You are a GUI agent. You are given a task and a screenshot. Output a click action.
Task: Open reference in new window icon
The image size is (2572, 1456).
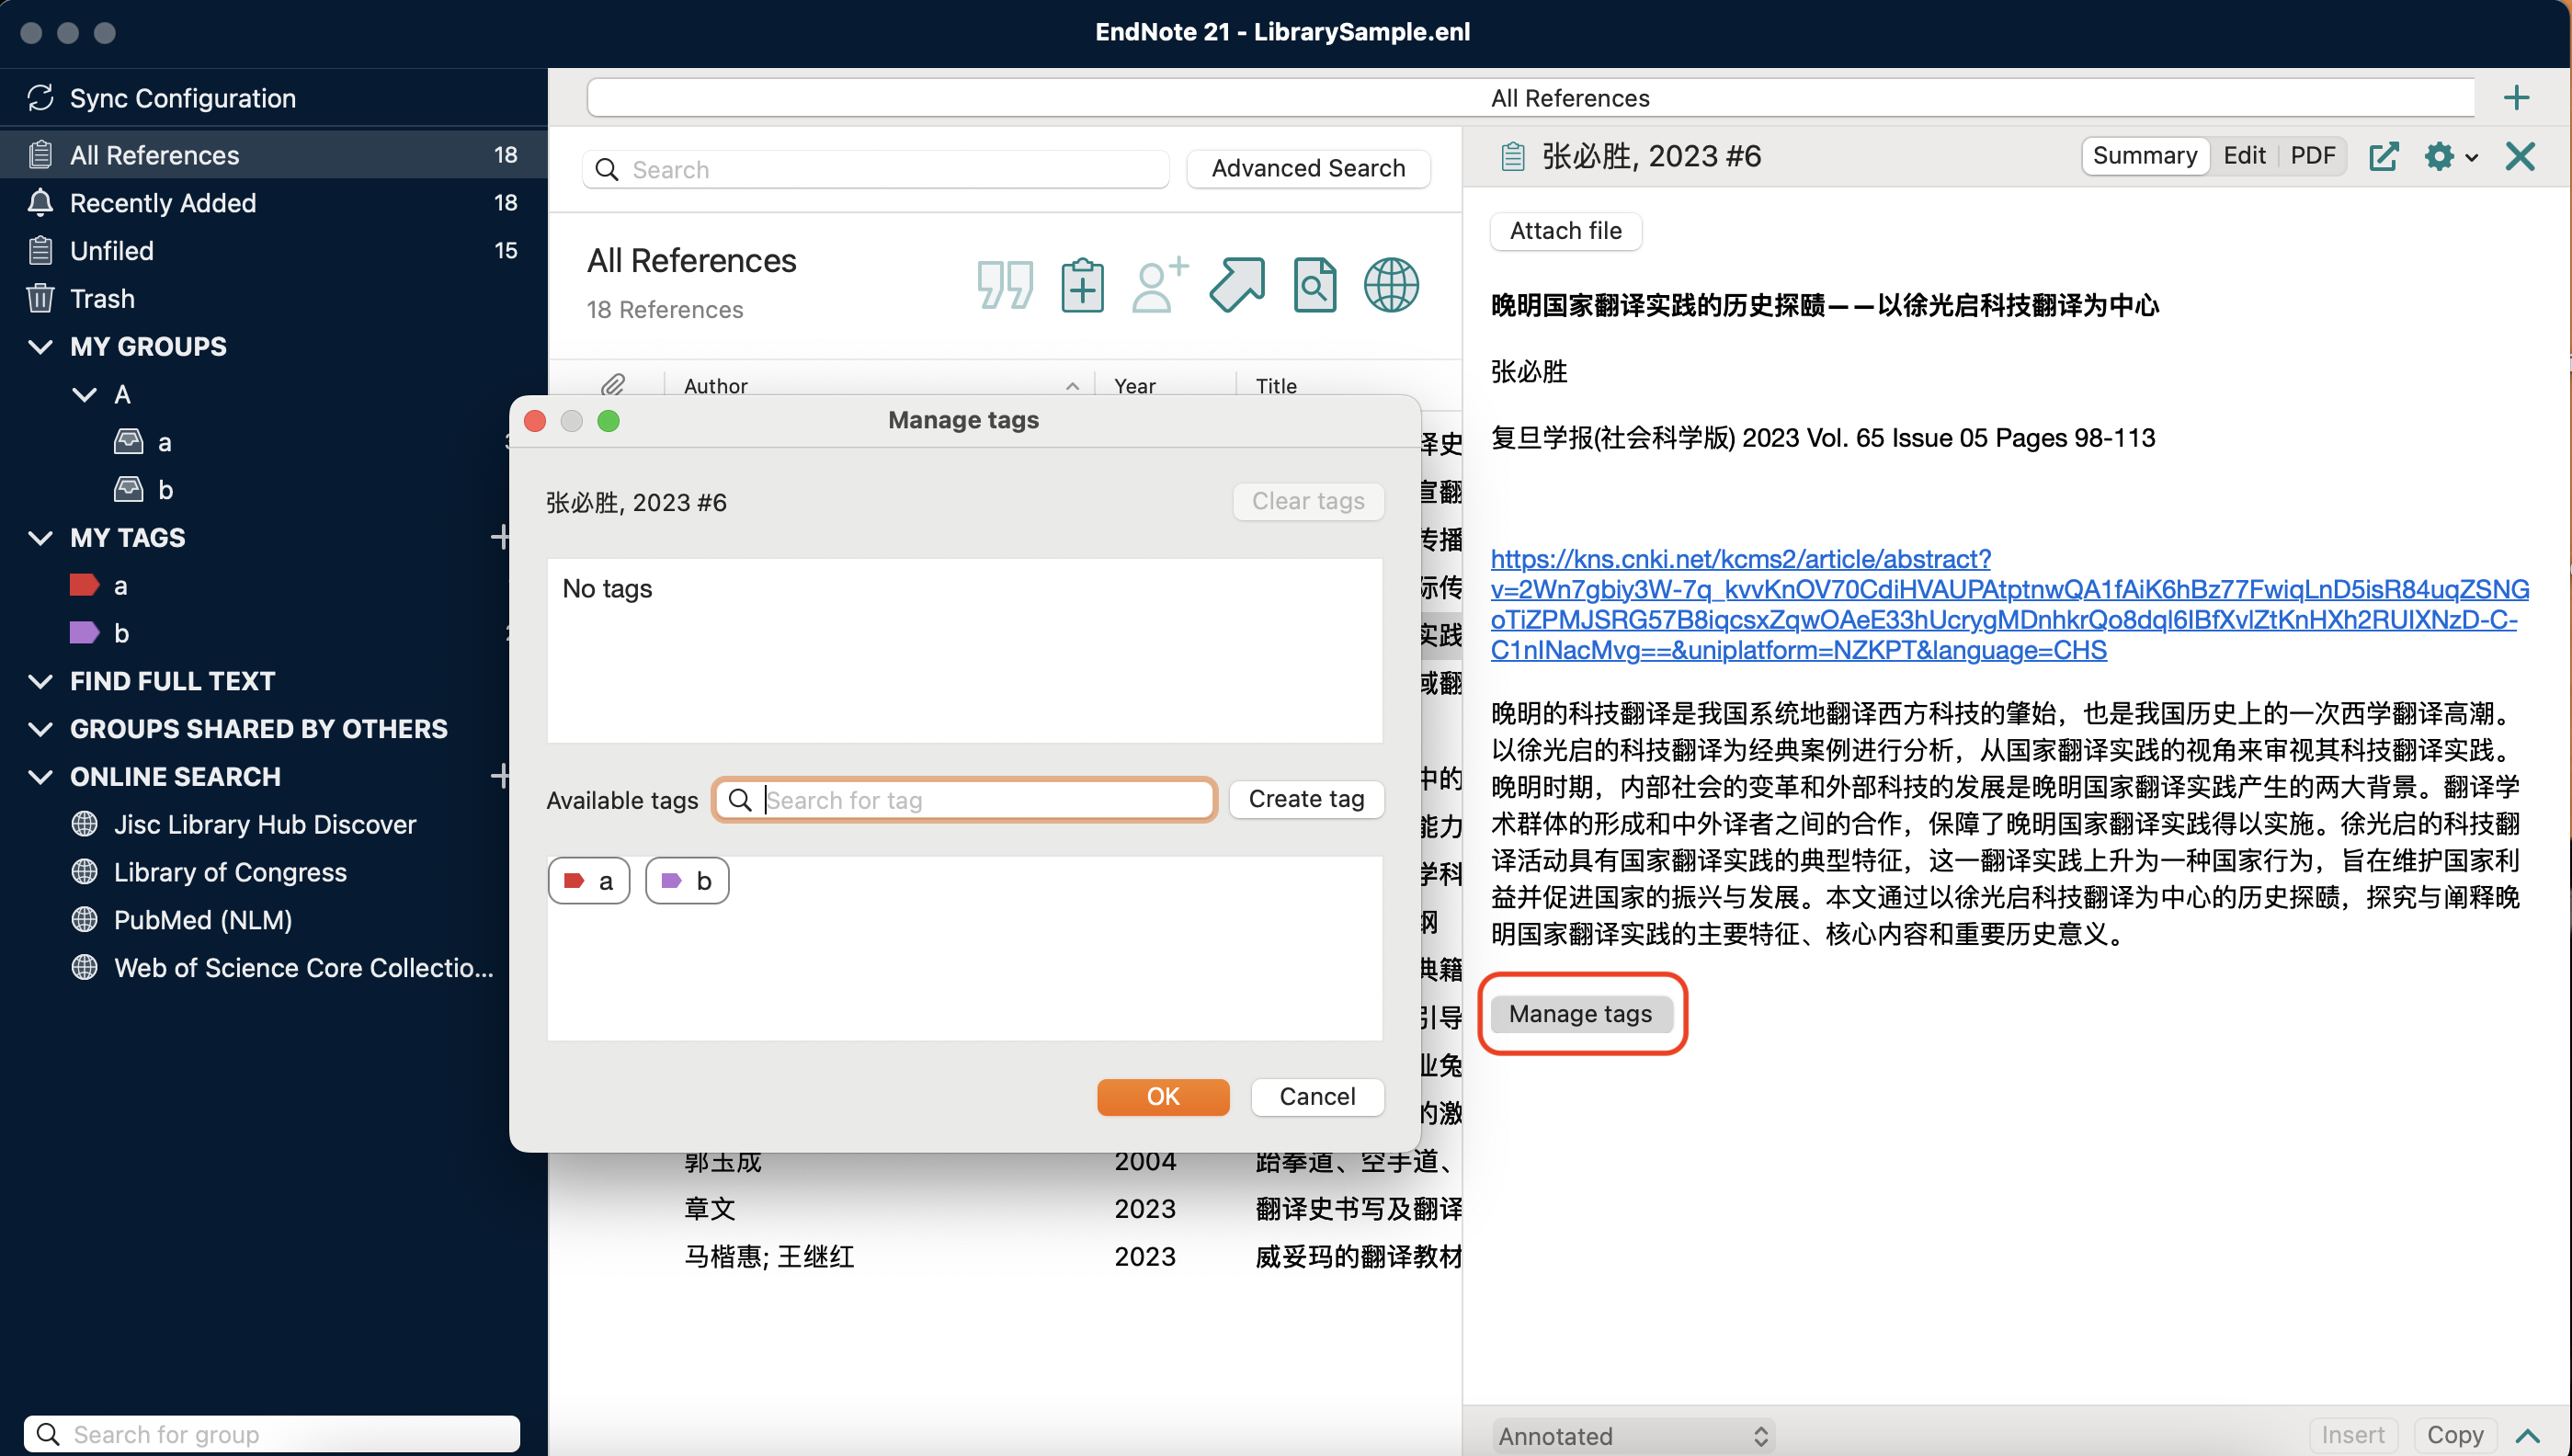[x=2383, y=156]
